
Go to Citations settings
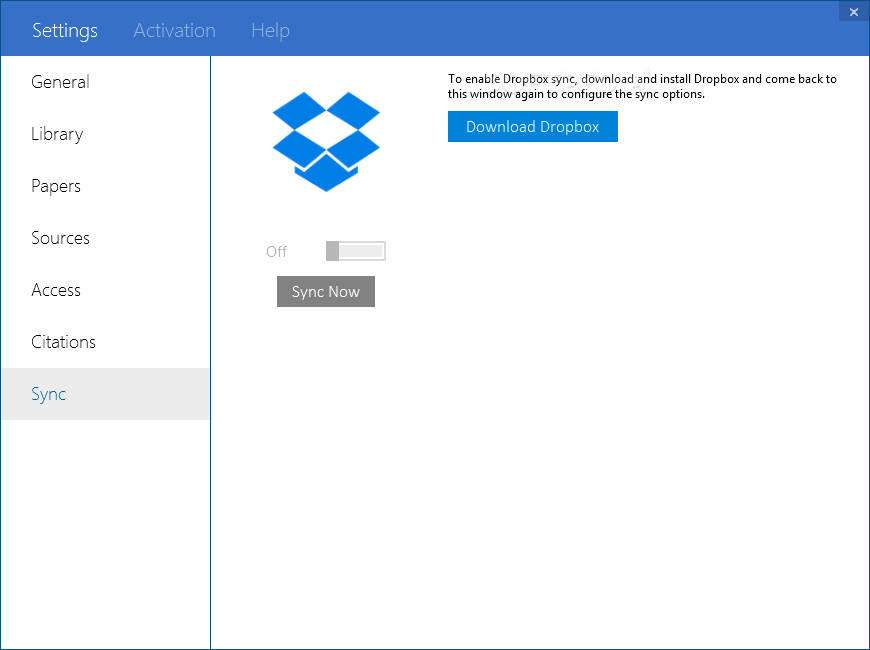coord(105,342)
